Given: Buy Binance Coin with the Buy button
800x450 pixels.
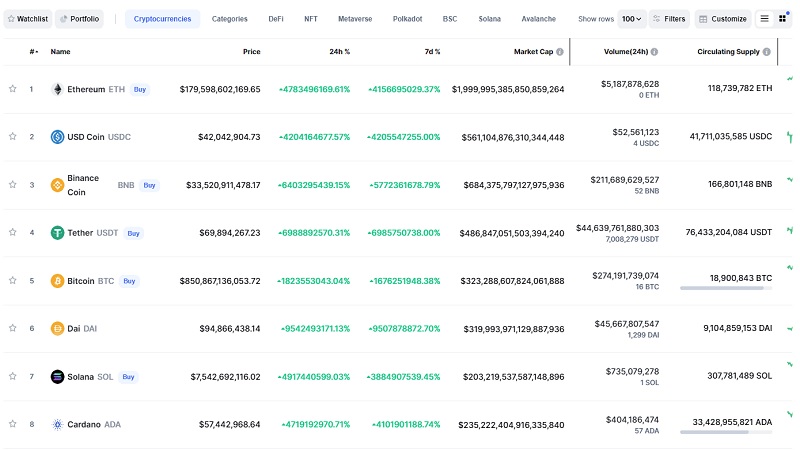Looking at the screenshot, I should coord(149,185).
